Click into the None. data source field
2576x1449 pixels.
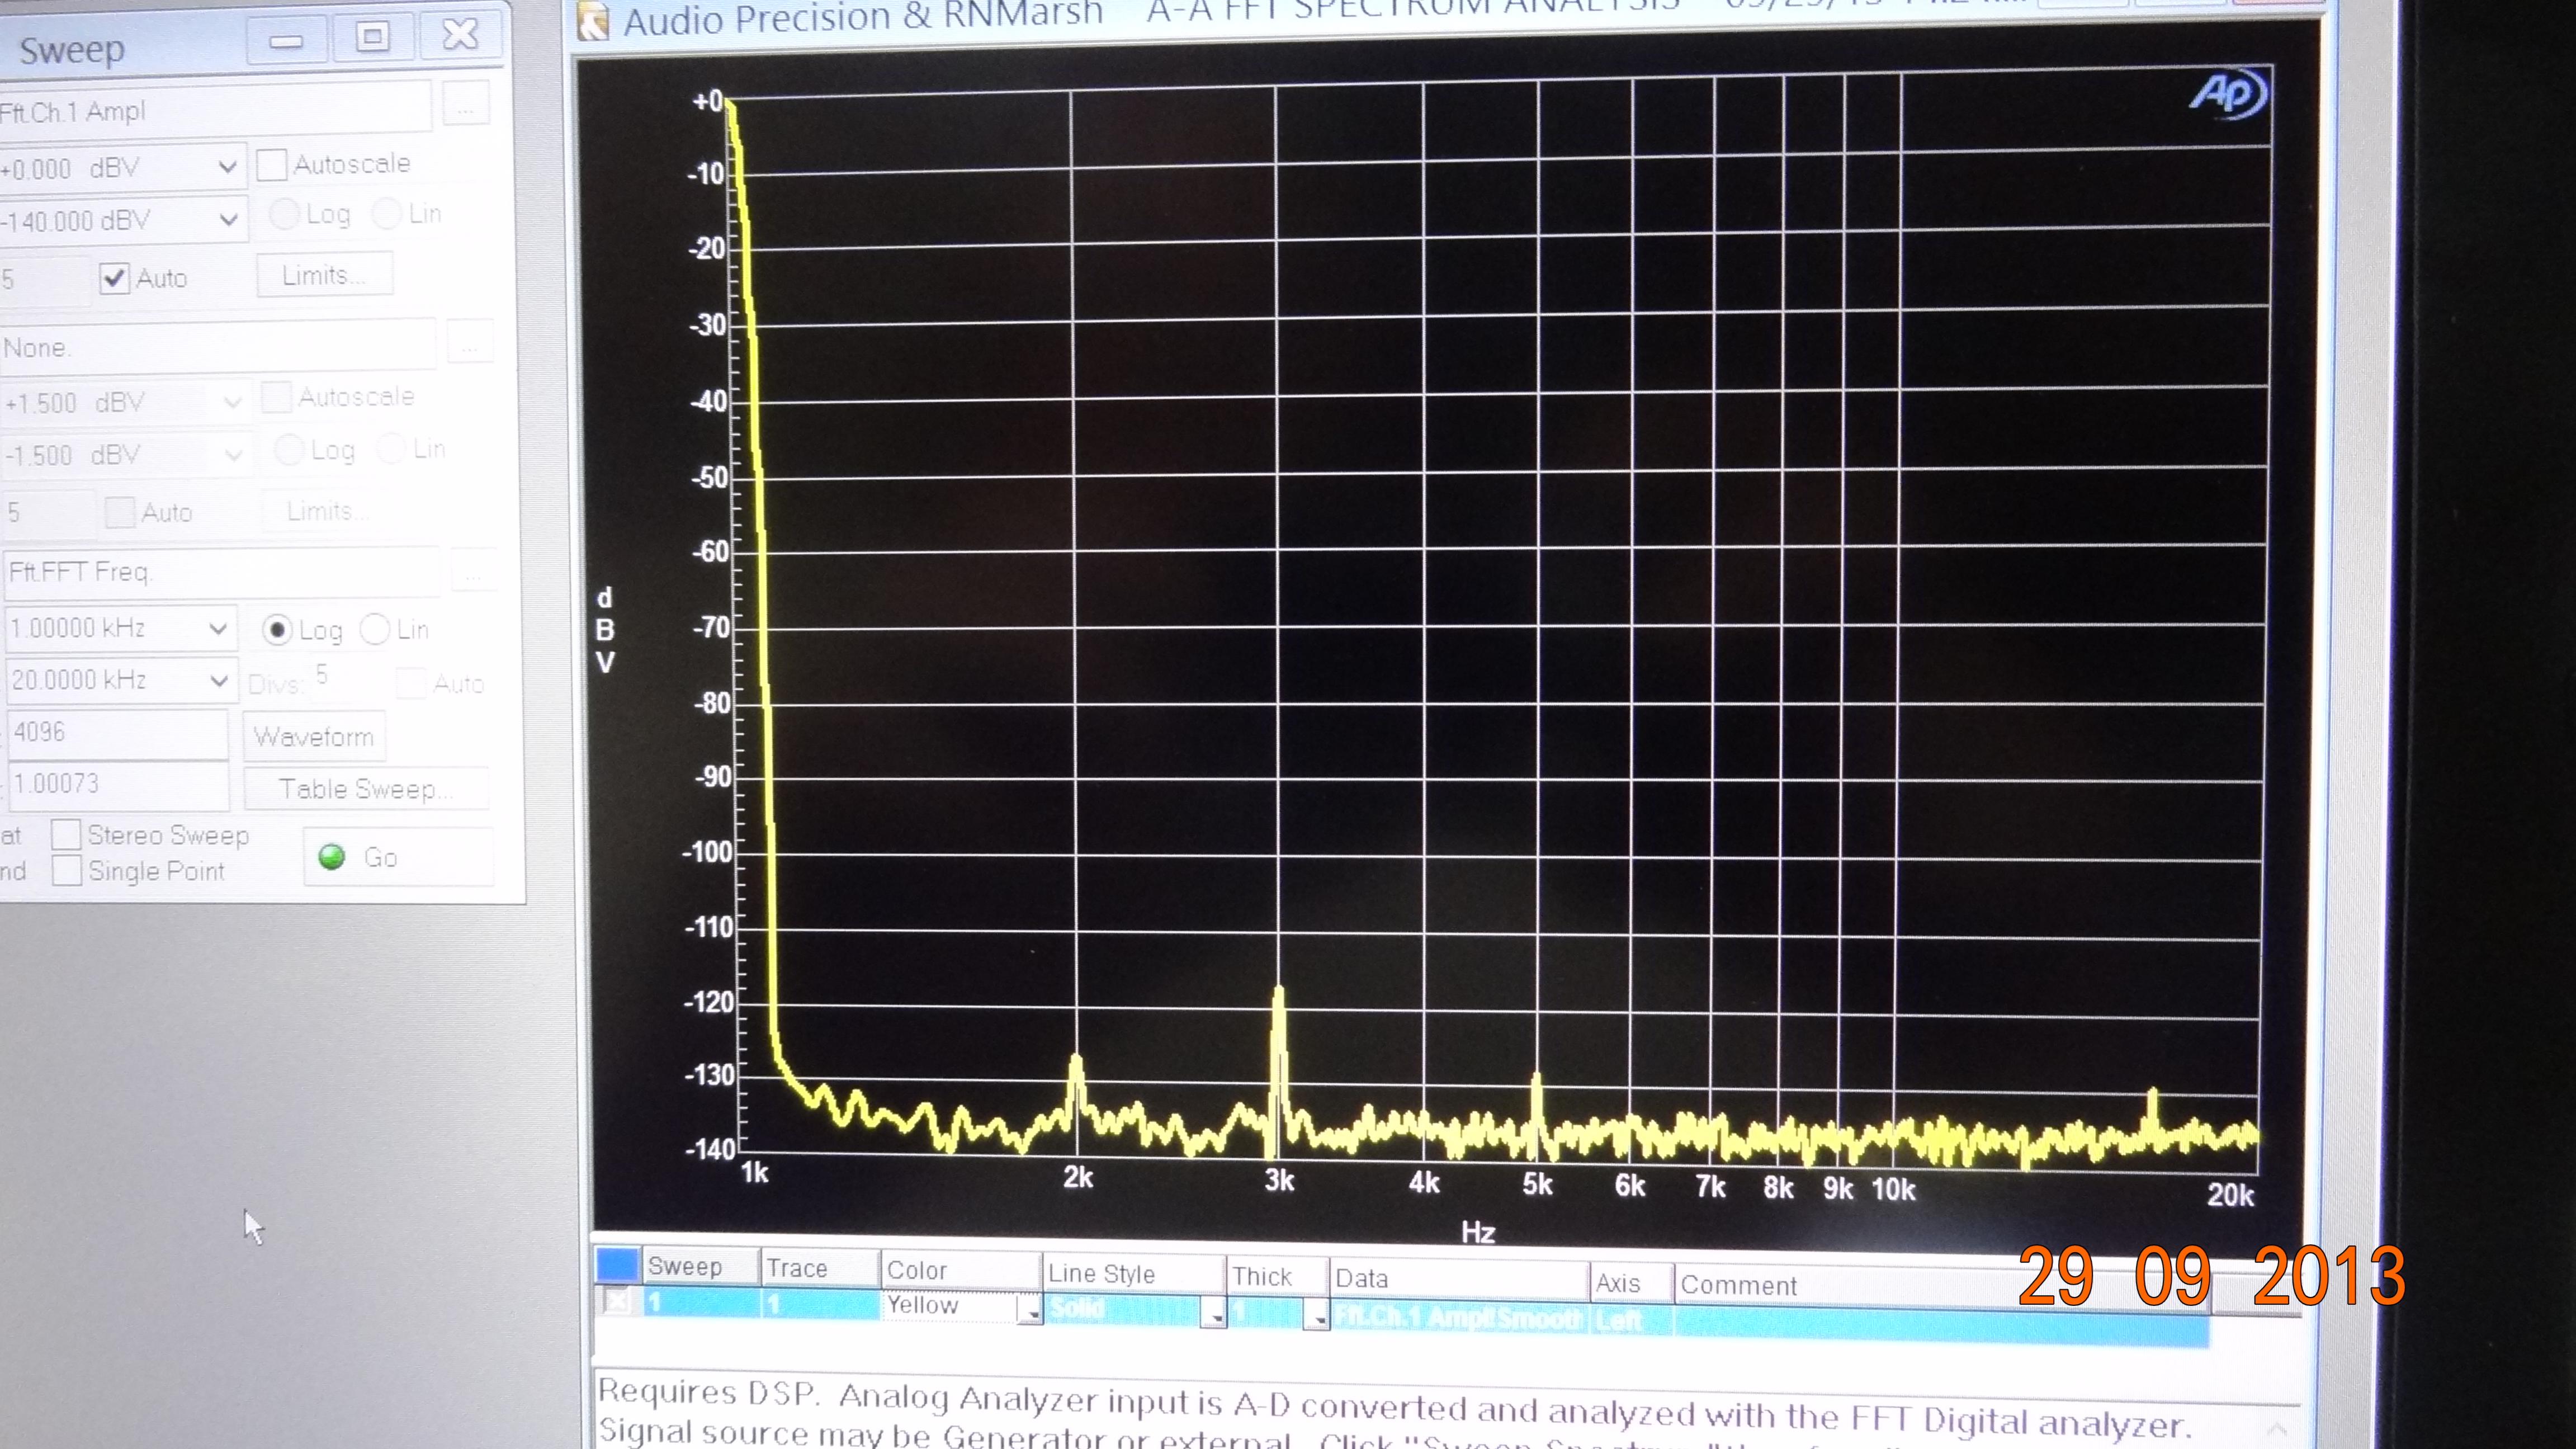pyautogui.click(x=218, y=346)
